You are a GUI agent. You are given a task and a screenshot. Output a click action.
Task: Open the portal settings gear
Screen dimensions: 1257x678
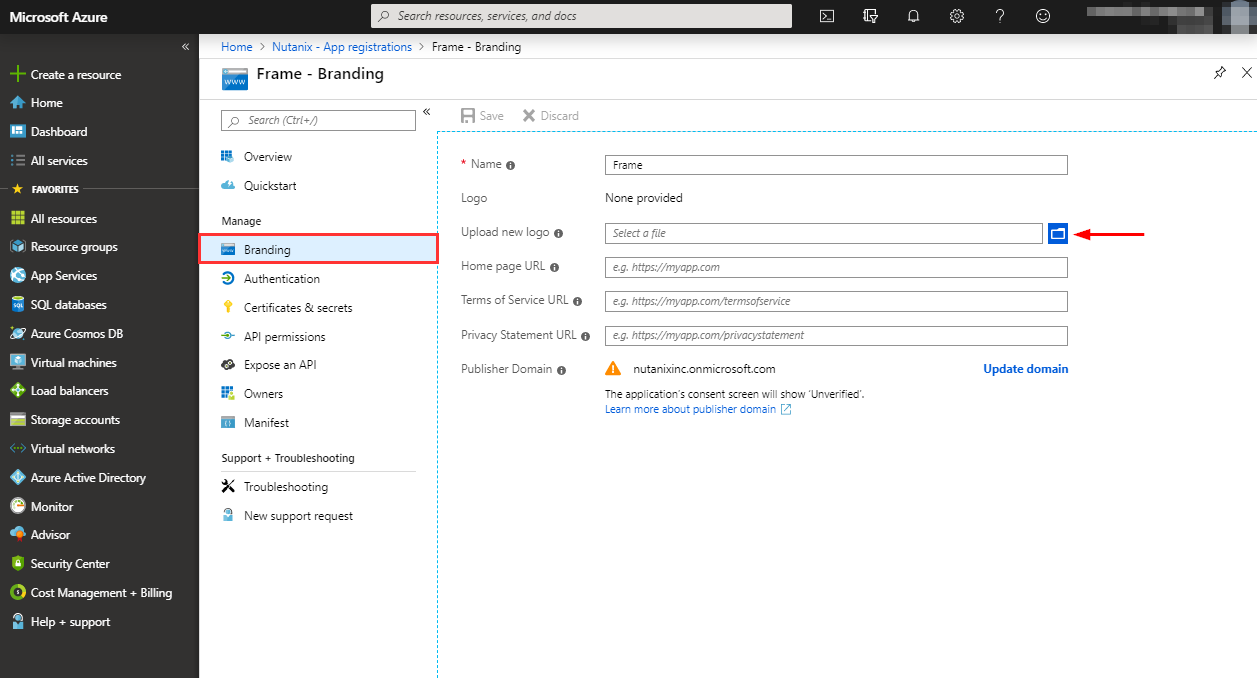point(956,16)
